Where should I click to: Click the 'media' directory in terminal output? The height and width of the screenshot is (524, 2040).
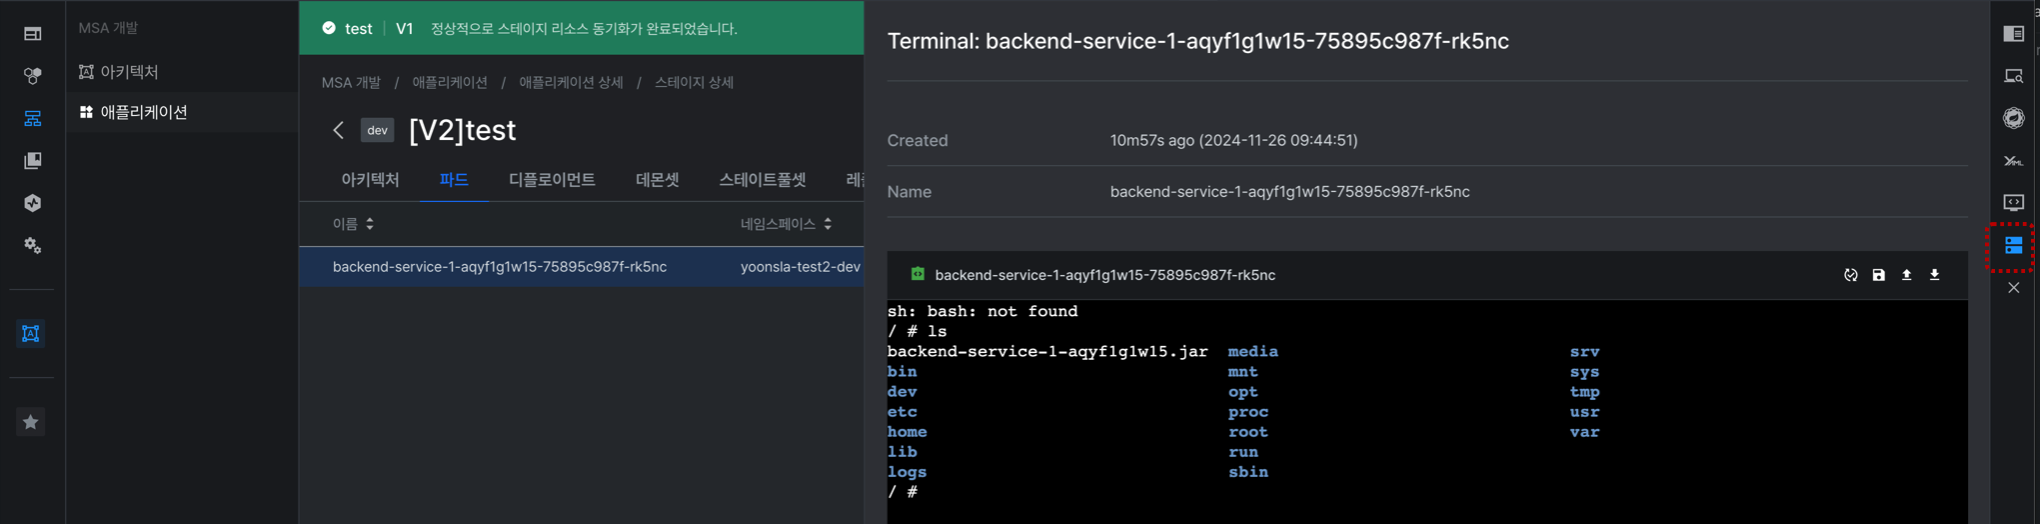pos(1253,352)
